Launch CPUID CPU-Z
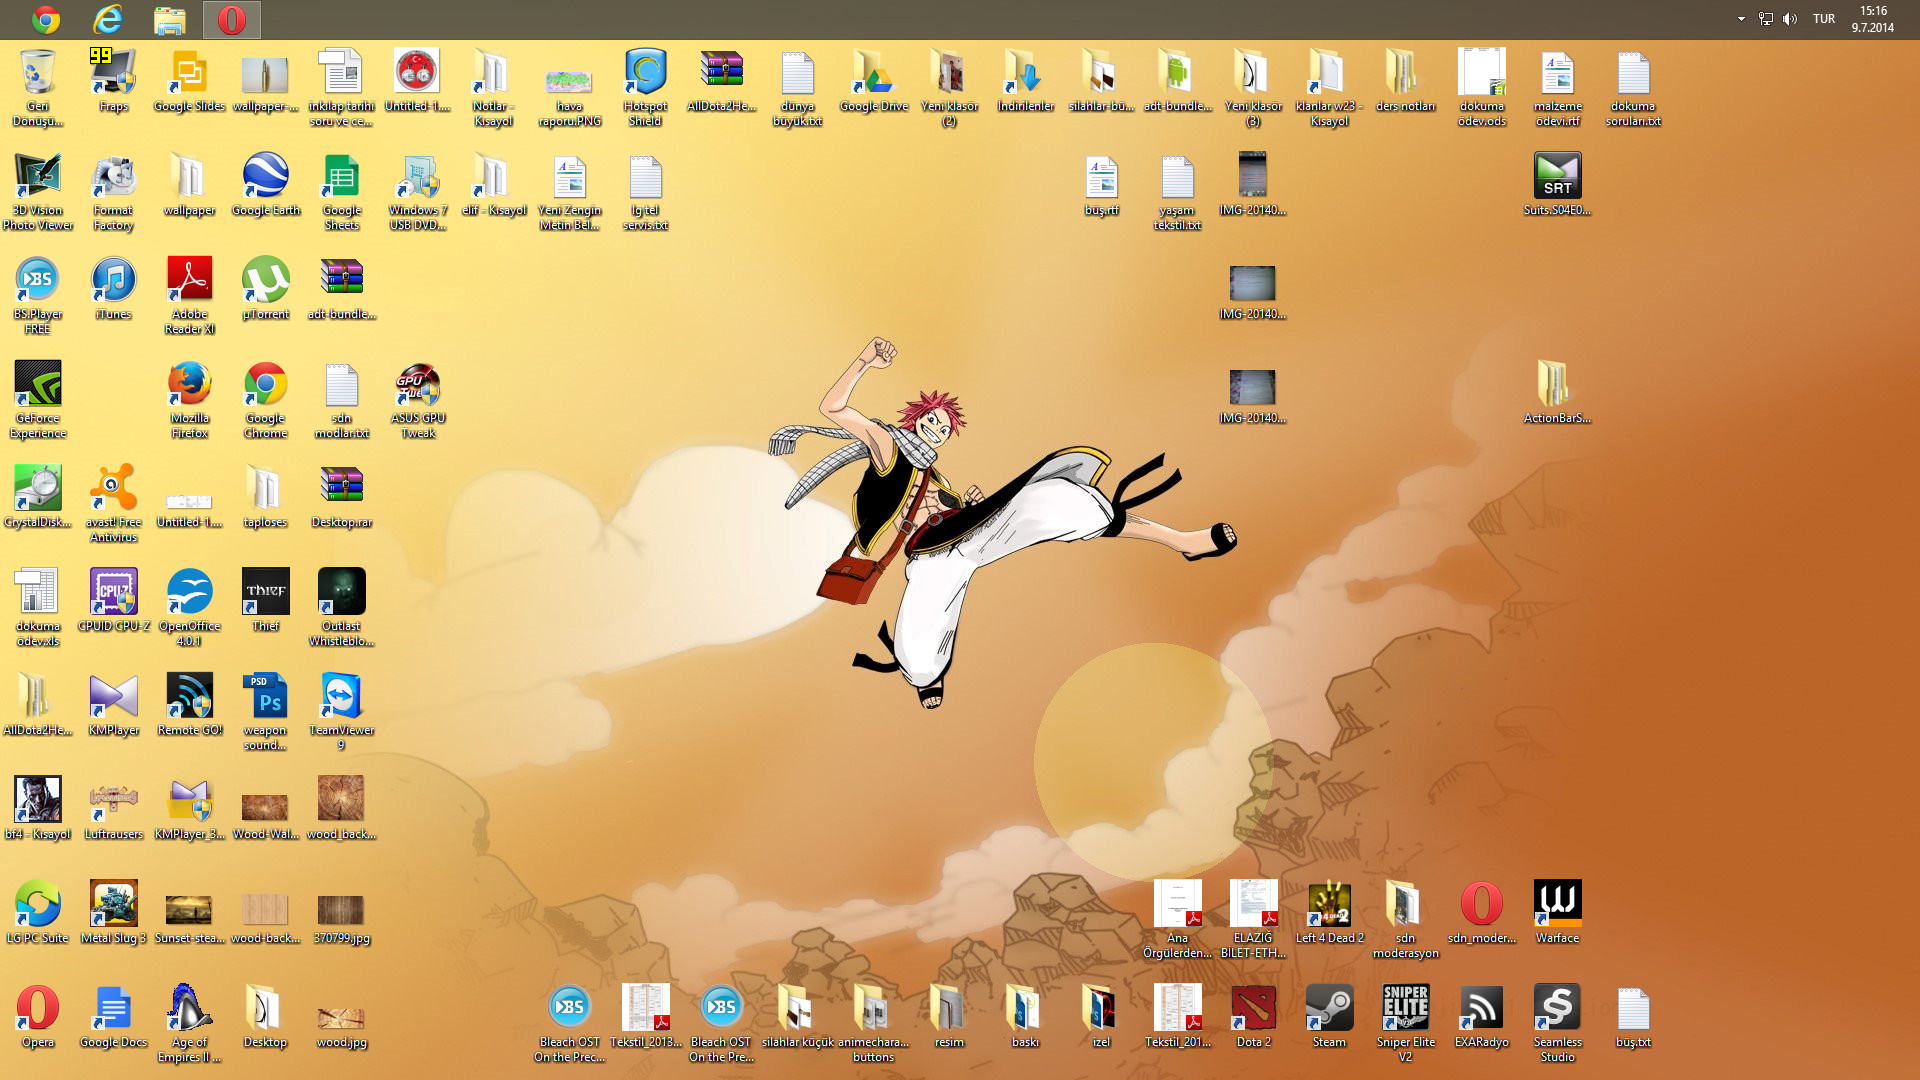Image resolution: width=1920 pixels, height=1080 pixels. click(114, 601)
